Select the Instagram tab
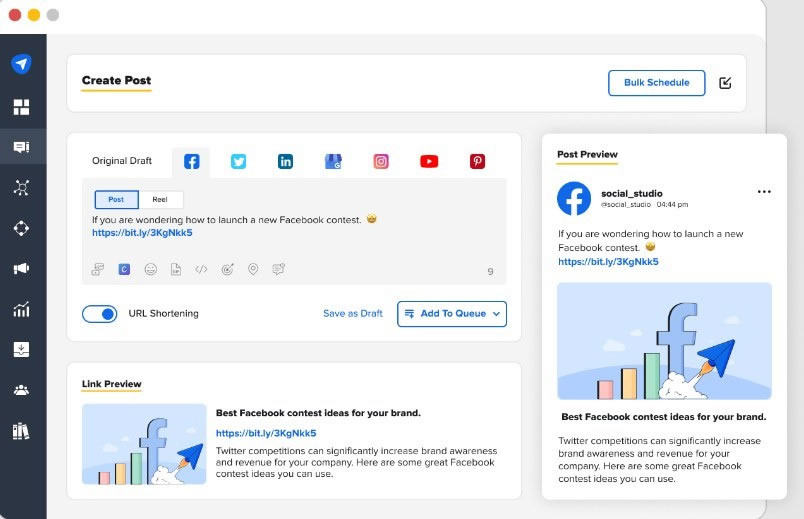Screen dimensions: 804x519 [381, 162]
